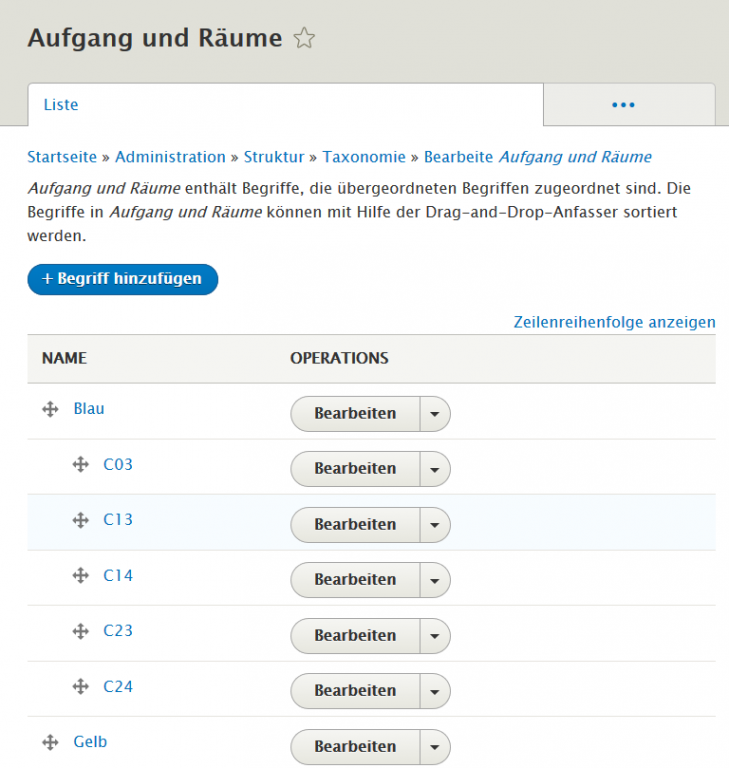The image size is (729, 768).
Task: Click the drag handle beside C14
Action: [81, 576]
